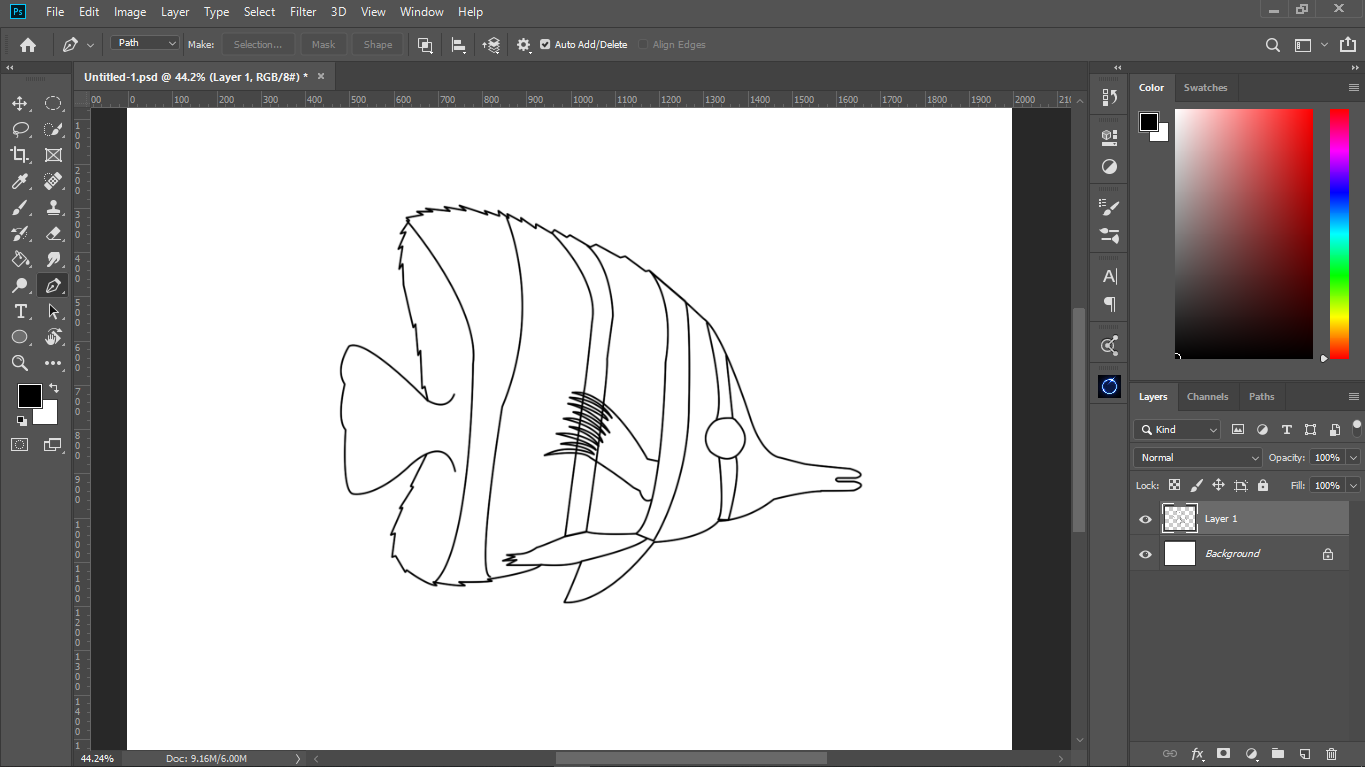This screenshot has height=767, width=1365.
Task: Select the Eyedropper tool
Action: pos(19,181)
